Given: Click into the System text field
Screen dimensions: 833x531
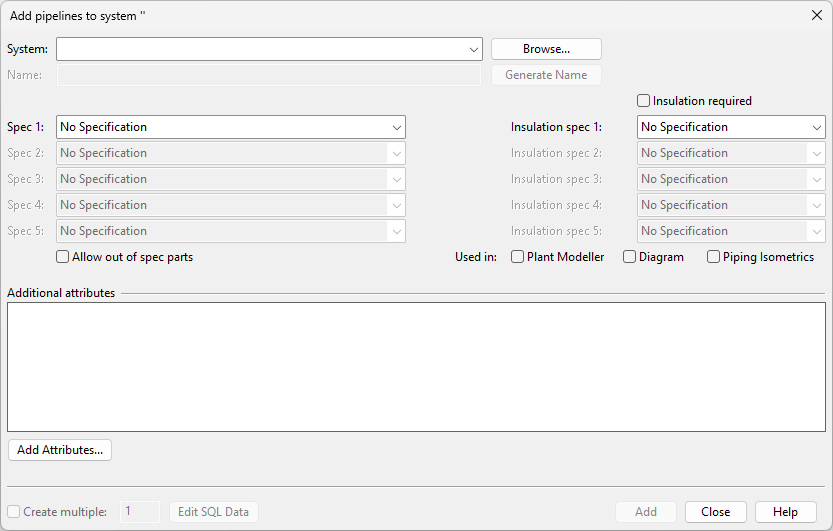Looking at the screenshot, I should point(260,49).
